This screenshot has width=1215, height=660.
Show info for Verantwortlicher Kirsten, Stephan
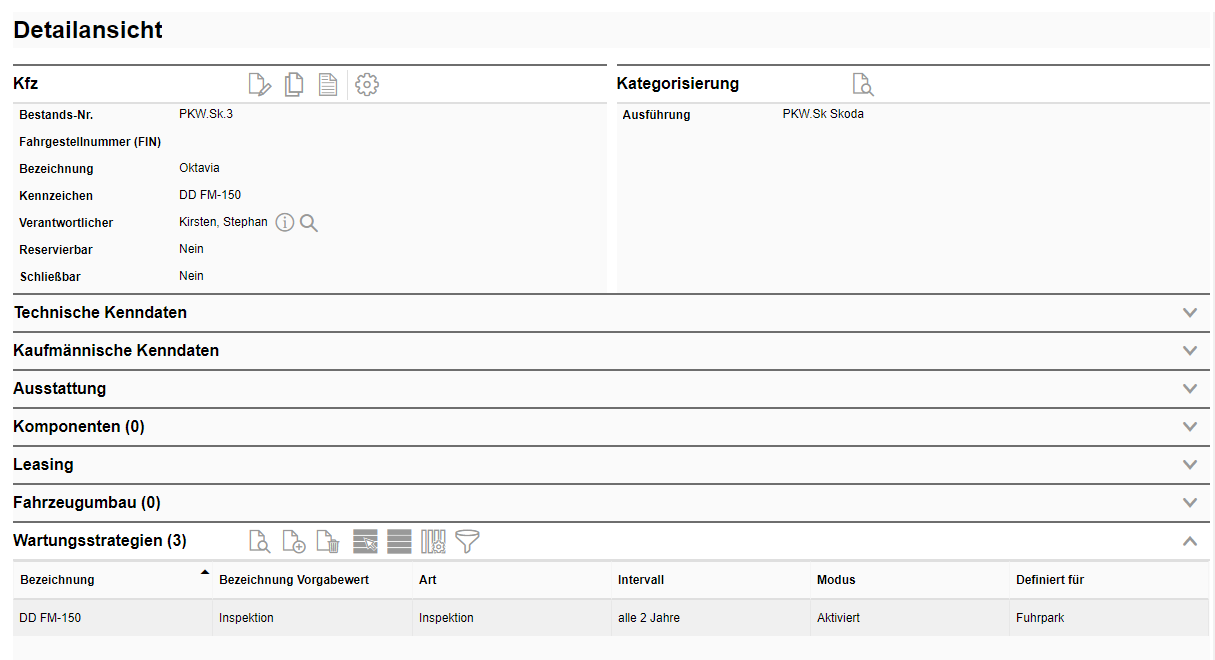[285, 223]
